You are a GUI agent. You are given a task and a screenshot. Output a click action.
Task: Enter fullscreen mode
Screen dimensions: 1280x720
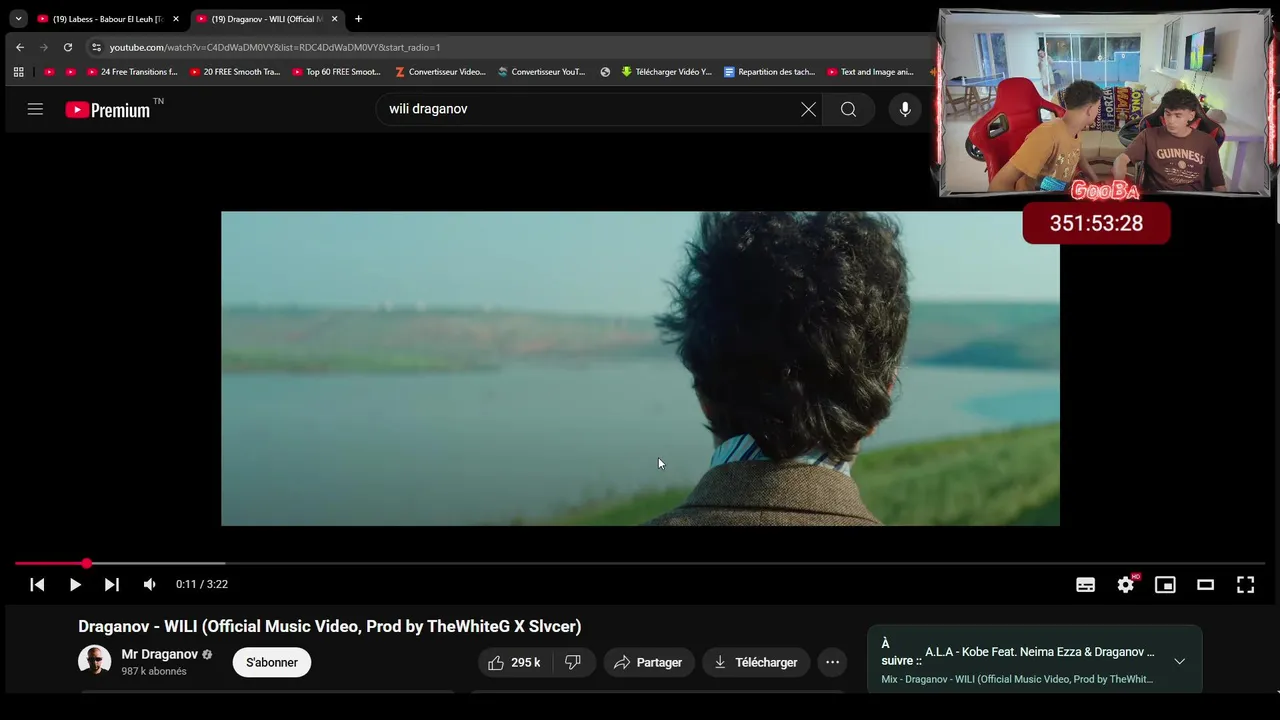point(1245,585)
